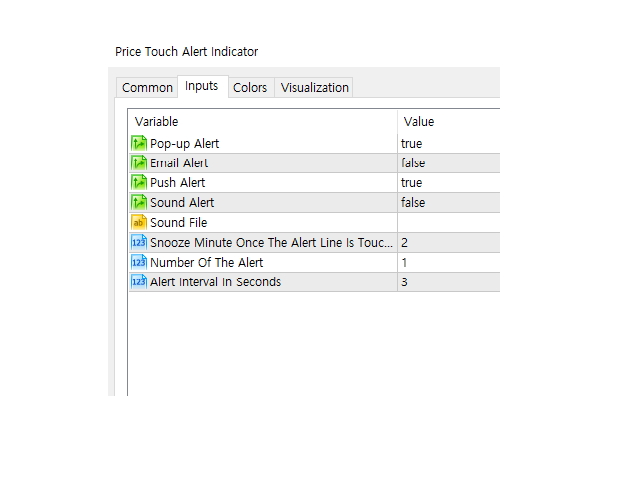Click the Number Of The Alert icon
This screenshot has height=480, width=640.
click(139, 262)
